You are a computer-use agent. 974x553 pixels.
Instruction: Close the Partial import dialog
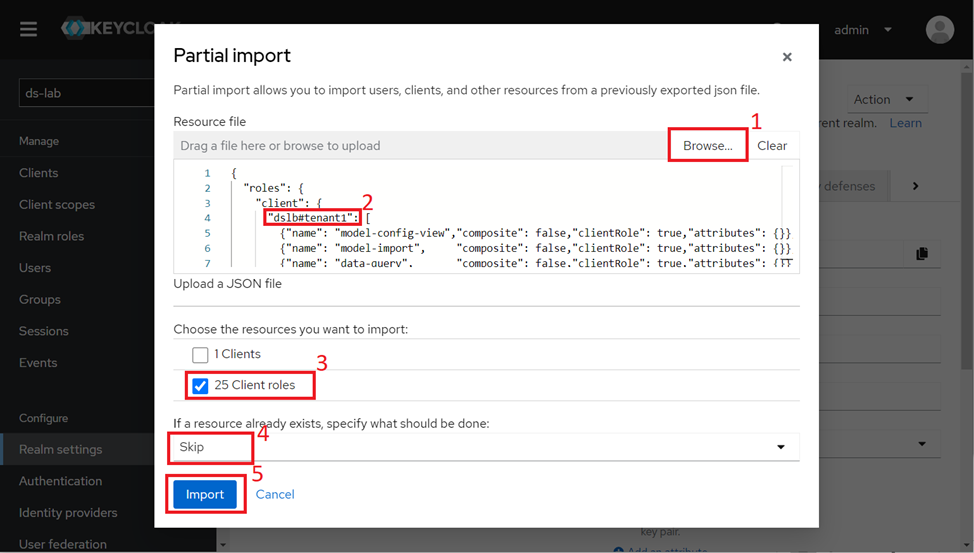click(x=787, y=57)
